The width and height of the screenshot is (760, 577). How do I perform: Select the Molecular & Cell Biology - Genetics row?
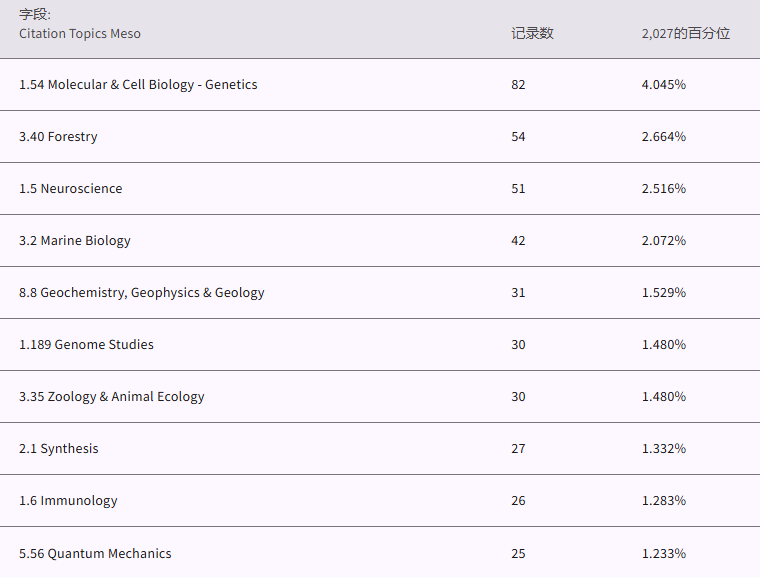(x=138, y=85)
